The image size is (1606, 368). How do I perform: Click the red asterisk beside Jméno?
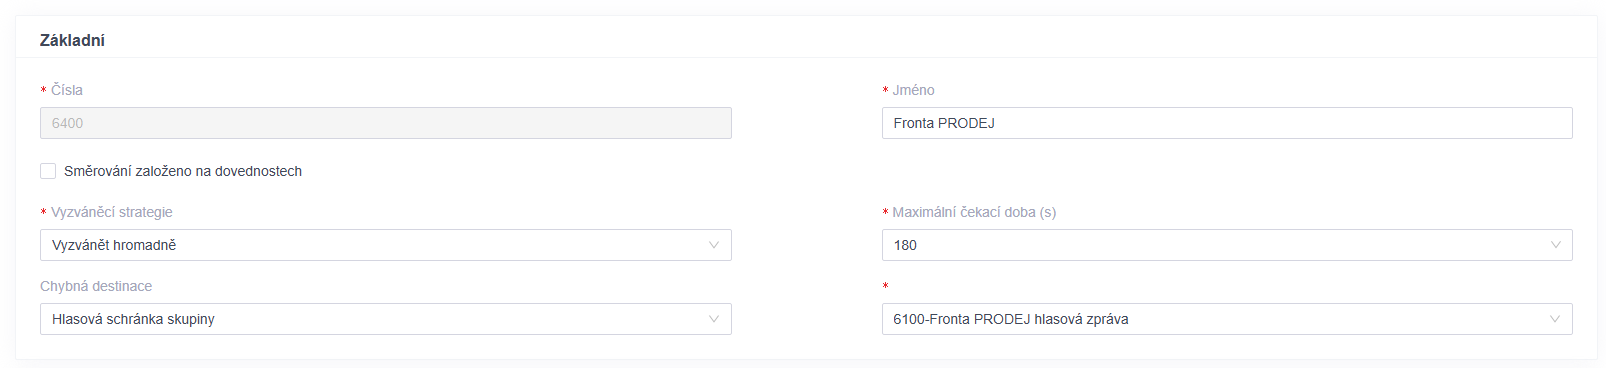tap(885, 91)
